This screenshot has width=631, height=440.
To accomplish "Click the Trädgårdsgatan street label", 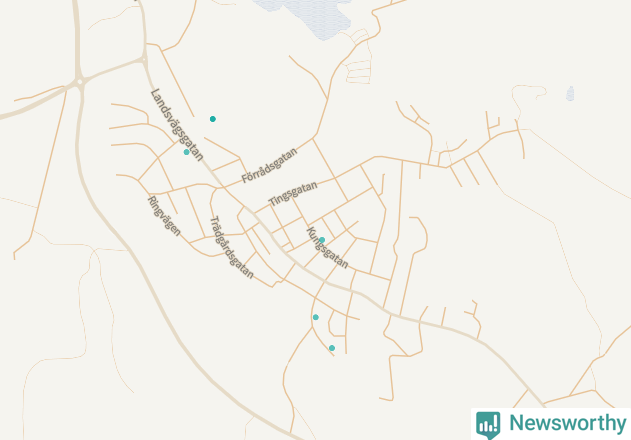I will [x=232, y=247].
